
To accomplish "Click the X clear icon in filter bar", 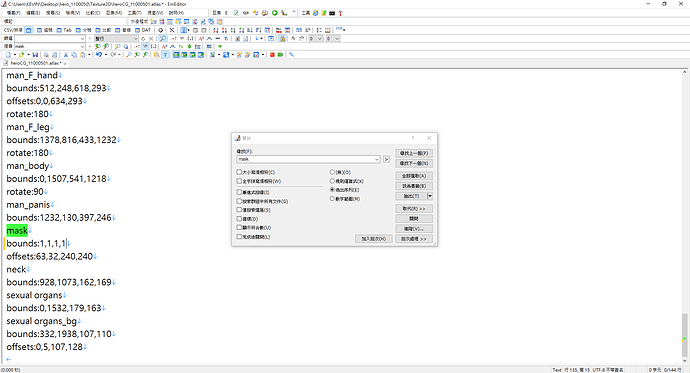I will point(151,38).
